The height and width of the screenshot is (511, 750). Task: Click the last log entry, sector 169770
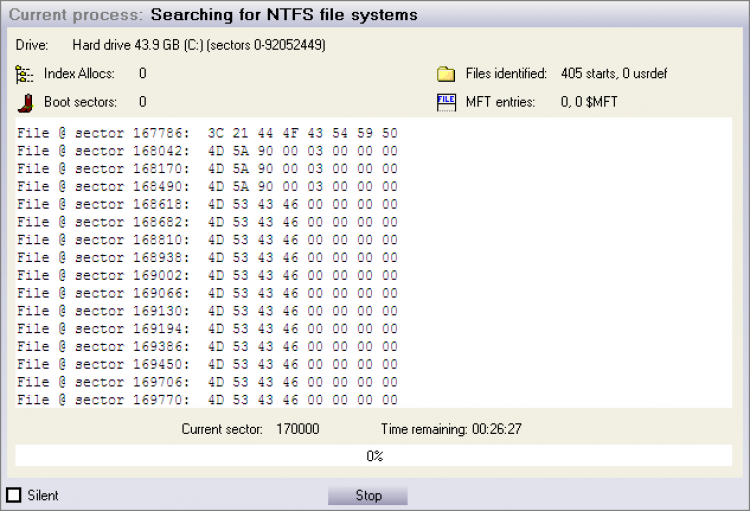click(207, 400)
